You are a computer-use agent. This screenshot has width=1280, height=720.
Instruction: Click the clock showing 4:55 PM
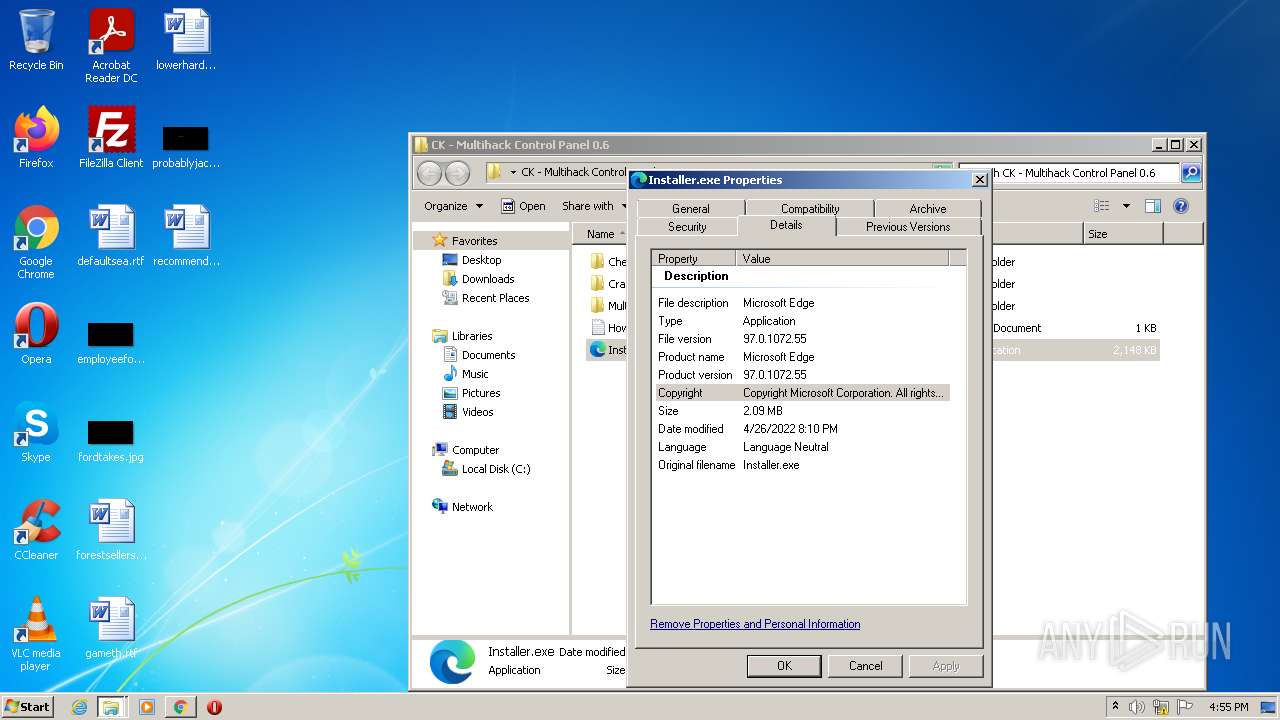(x=1228, y=707)
